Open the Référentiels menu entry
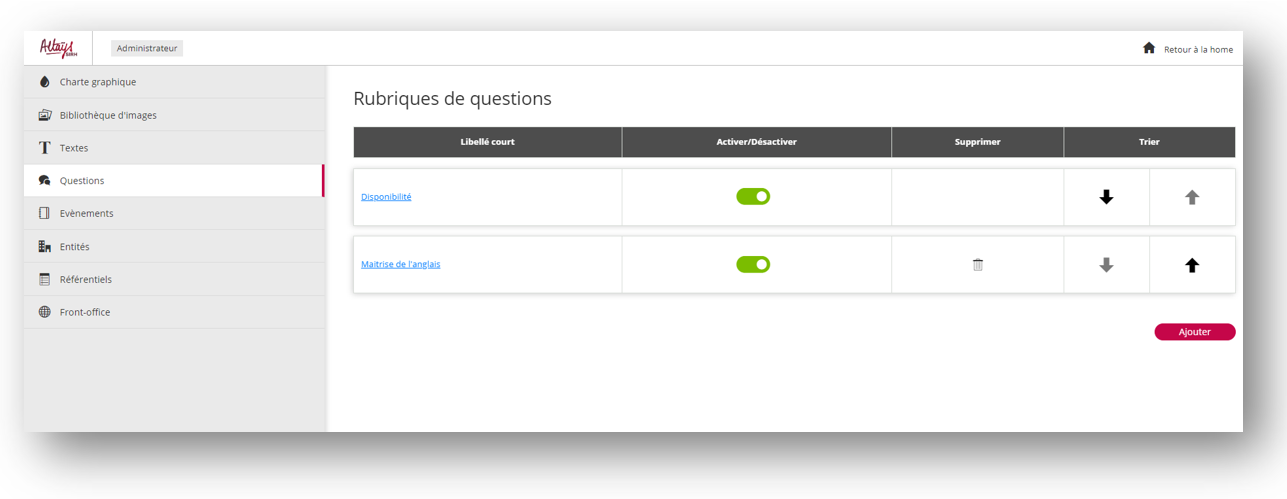This screenshot has width=1287, height=499. click(86, 279)
